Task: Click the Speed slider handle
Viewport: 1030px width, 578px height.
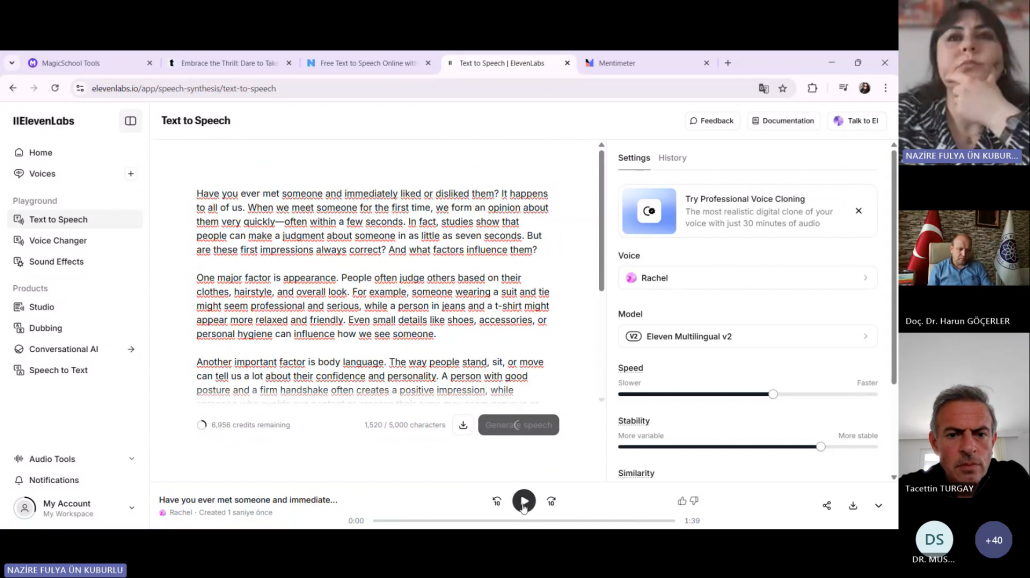Action: tap(773, 394)
